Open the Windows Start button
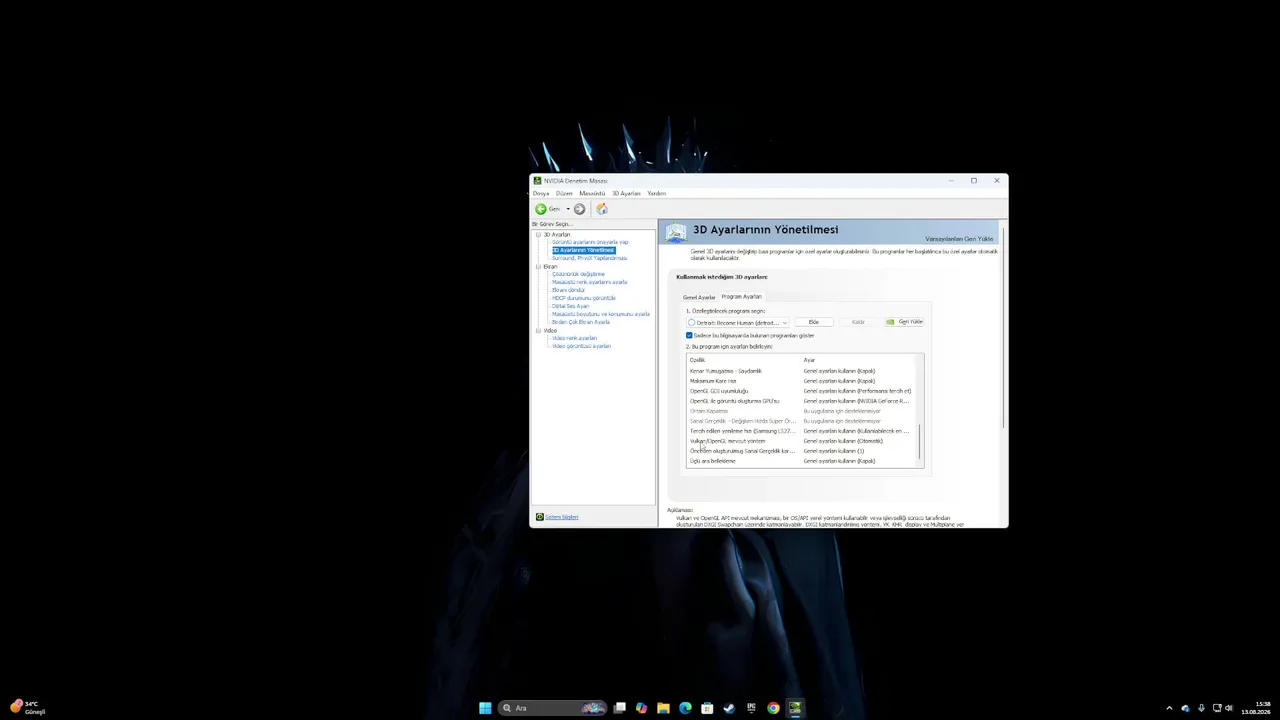Image resolution: width=1280 pixels, height=720 pixels. (x=485, y=708)
